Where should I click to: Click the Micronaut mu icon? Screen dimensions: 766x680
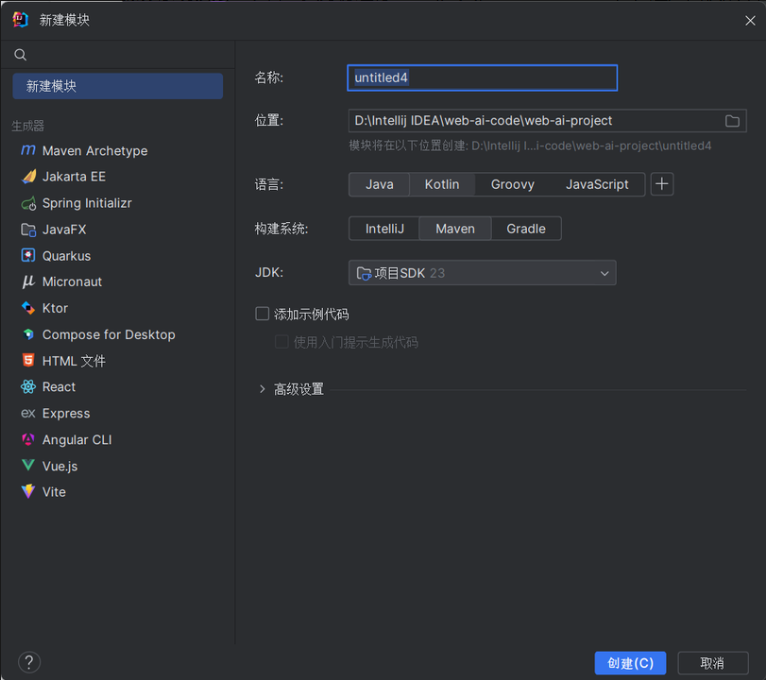click(28, 282)
